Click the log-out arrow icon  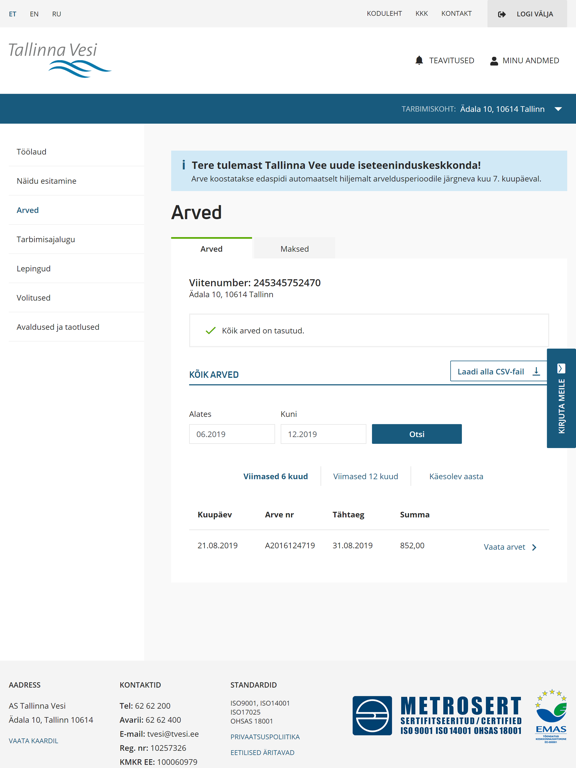click(x=502, y=14)
